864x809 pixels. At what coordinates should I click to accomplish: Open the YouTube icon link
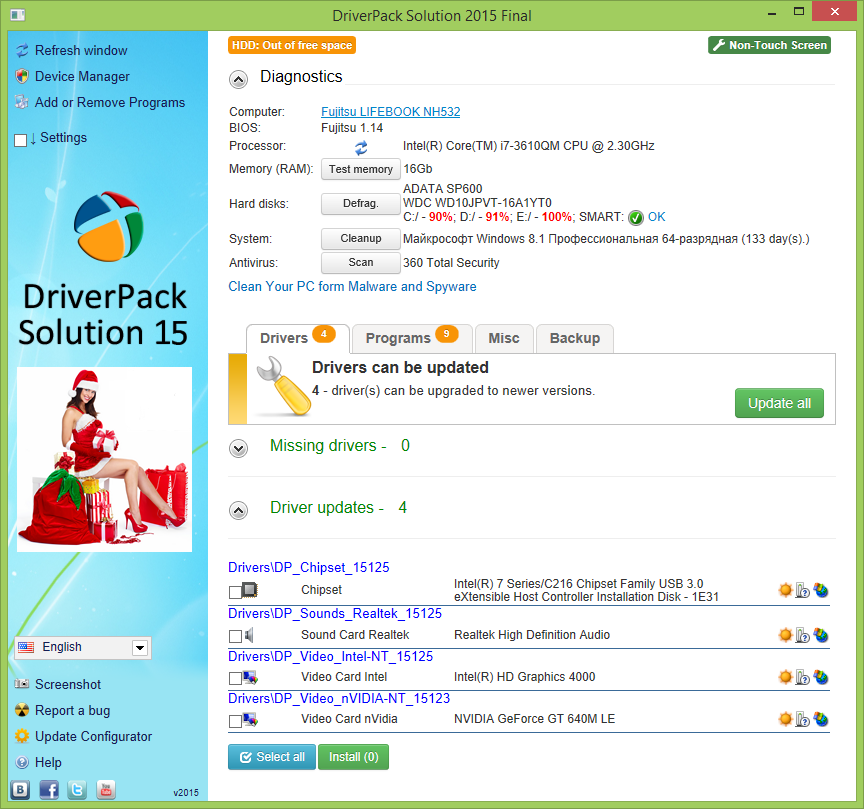(105, 789)
